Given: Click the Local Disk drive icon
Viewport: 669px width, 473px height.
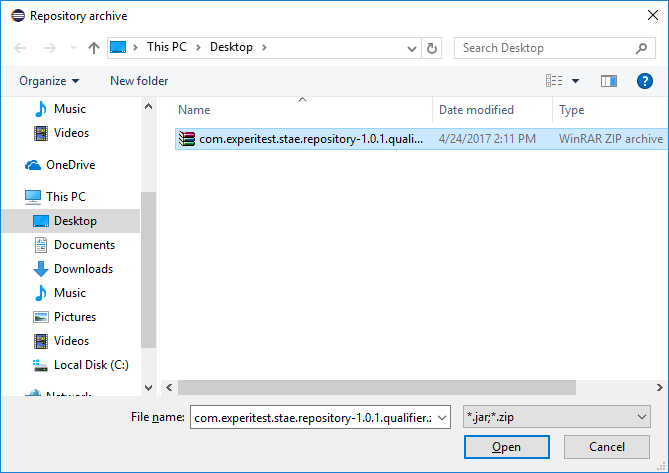Looking at the screenshot, I should 41,365.
